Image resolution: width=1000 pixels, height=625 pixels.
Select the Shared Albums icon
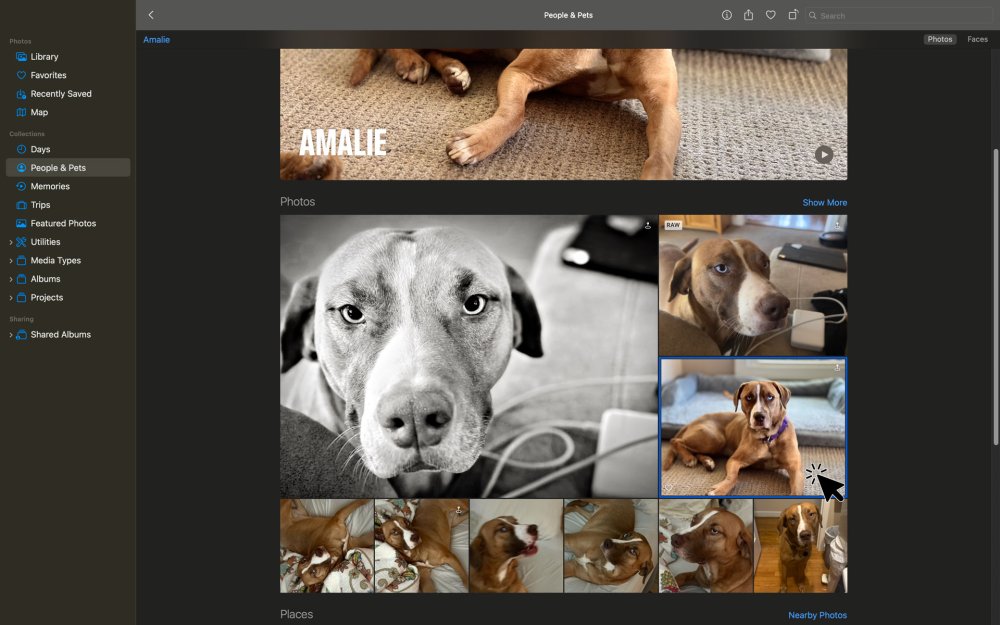point(21,334)
